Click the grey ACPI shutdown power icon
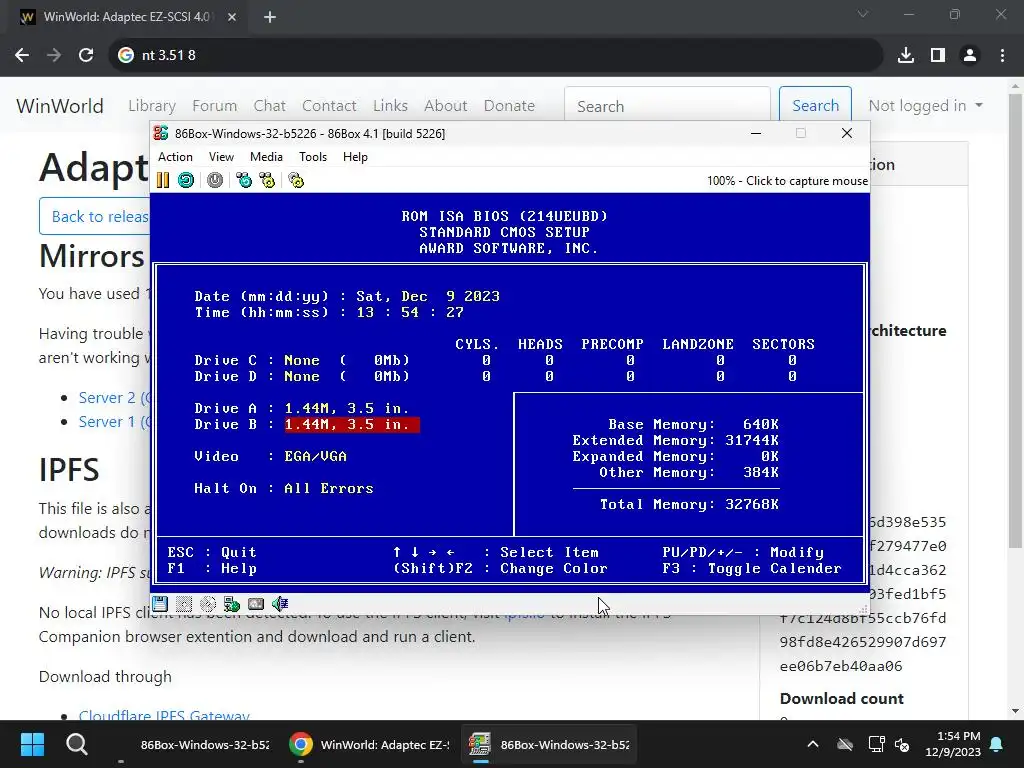 tap(215, 180)
